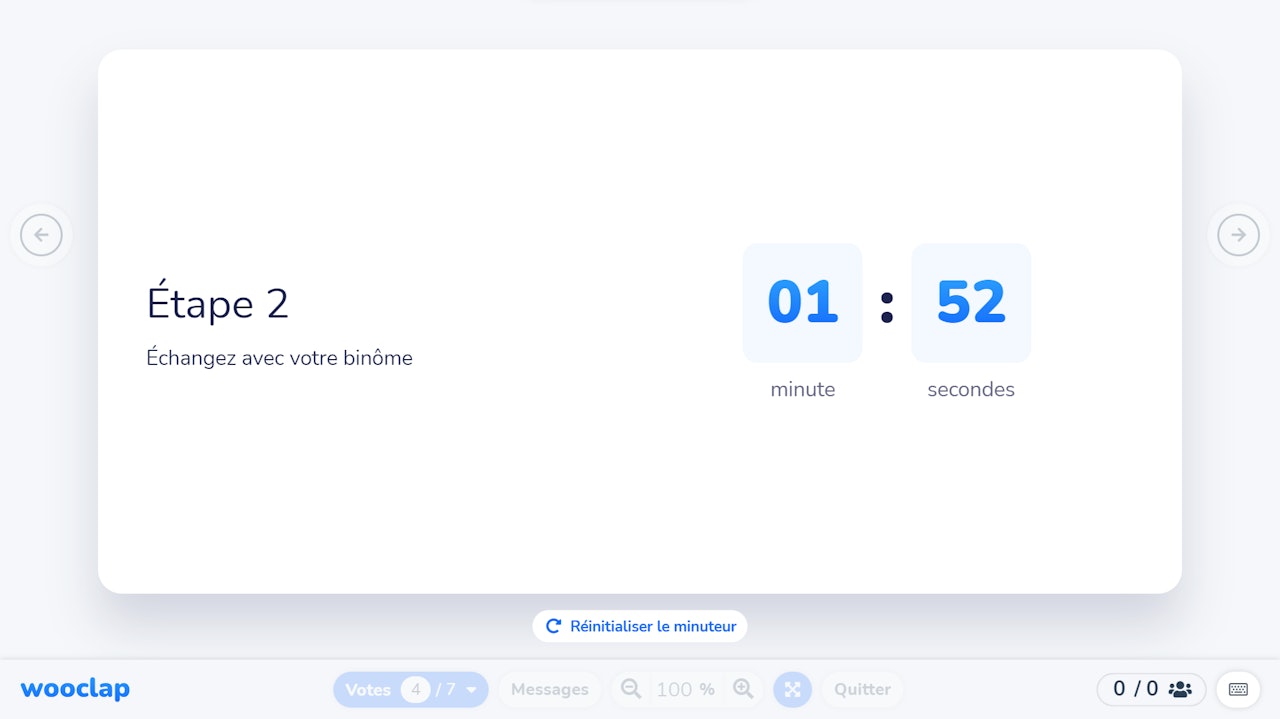
Task: Click the Quitter button
Action: [862, 690]
